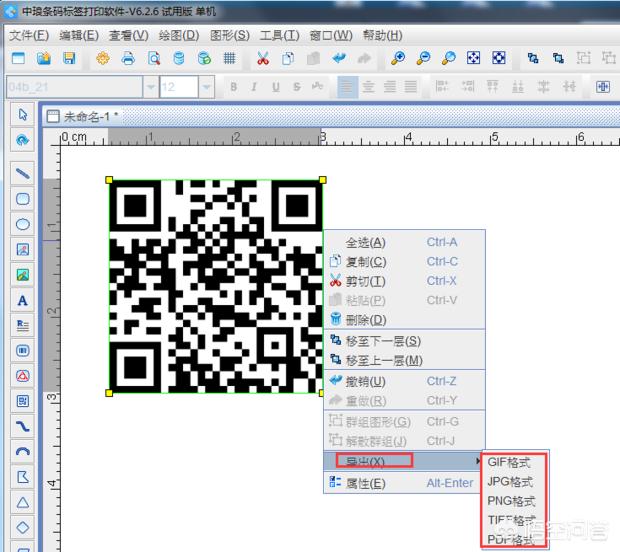Image resolution: width=620 pixels, height=552 pixels.
Task: Toggle right text alignment
Action: [x=390, y=87]
